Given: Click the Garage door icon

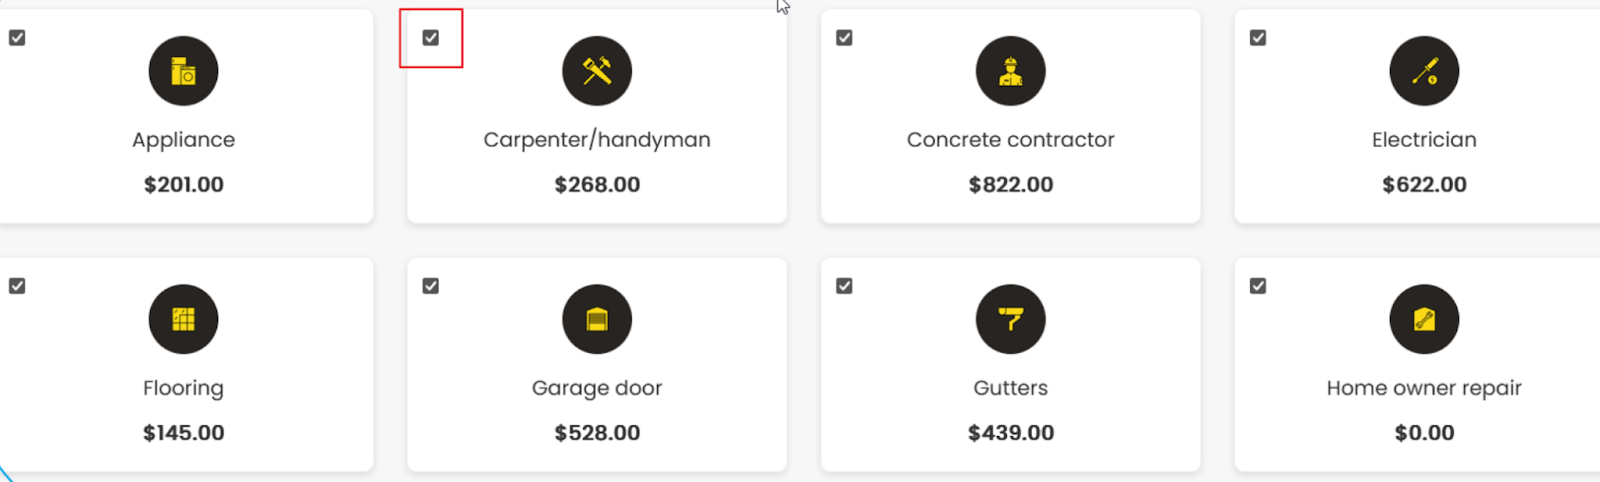Looking at the screenshot, I should tap(597, 319).
